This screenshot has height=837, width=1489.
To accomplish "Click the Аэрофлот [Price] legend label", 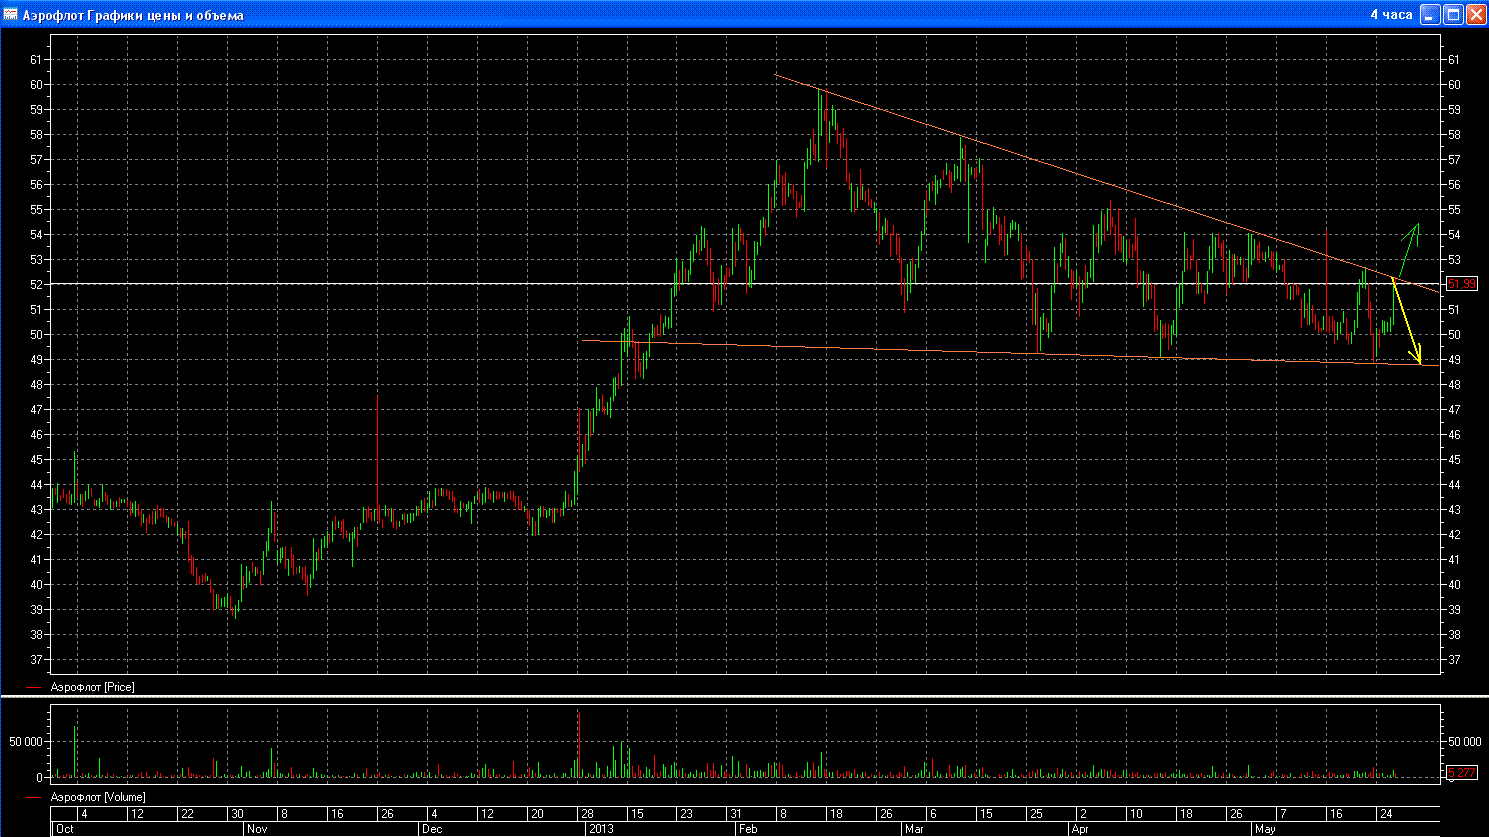I will point(92,688).
